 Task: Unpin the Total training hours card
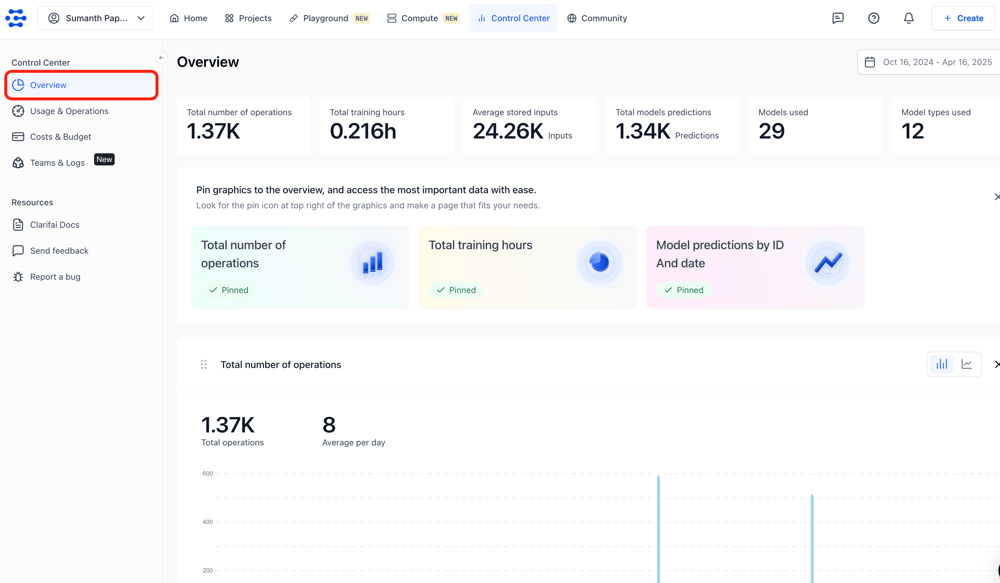coord(456,290)
